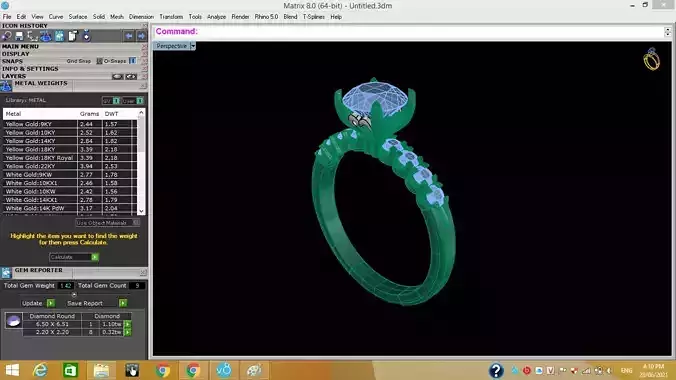Viewport: 676px width, 380px height.
Task: Expand the Layers section
Action: 14,76
